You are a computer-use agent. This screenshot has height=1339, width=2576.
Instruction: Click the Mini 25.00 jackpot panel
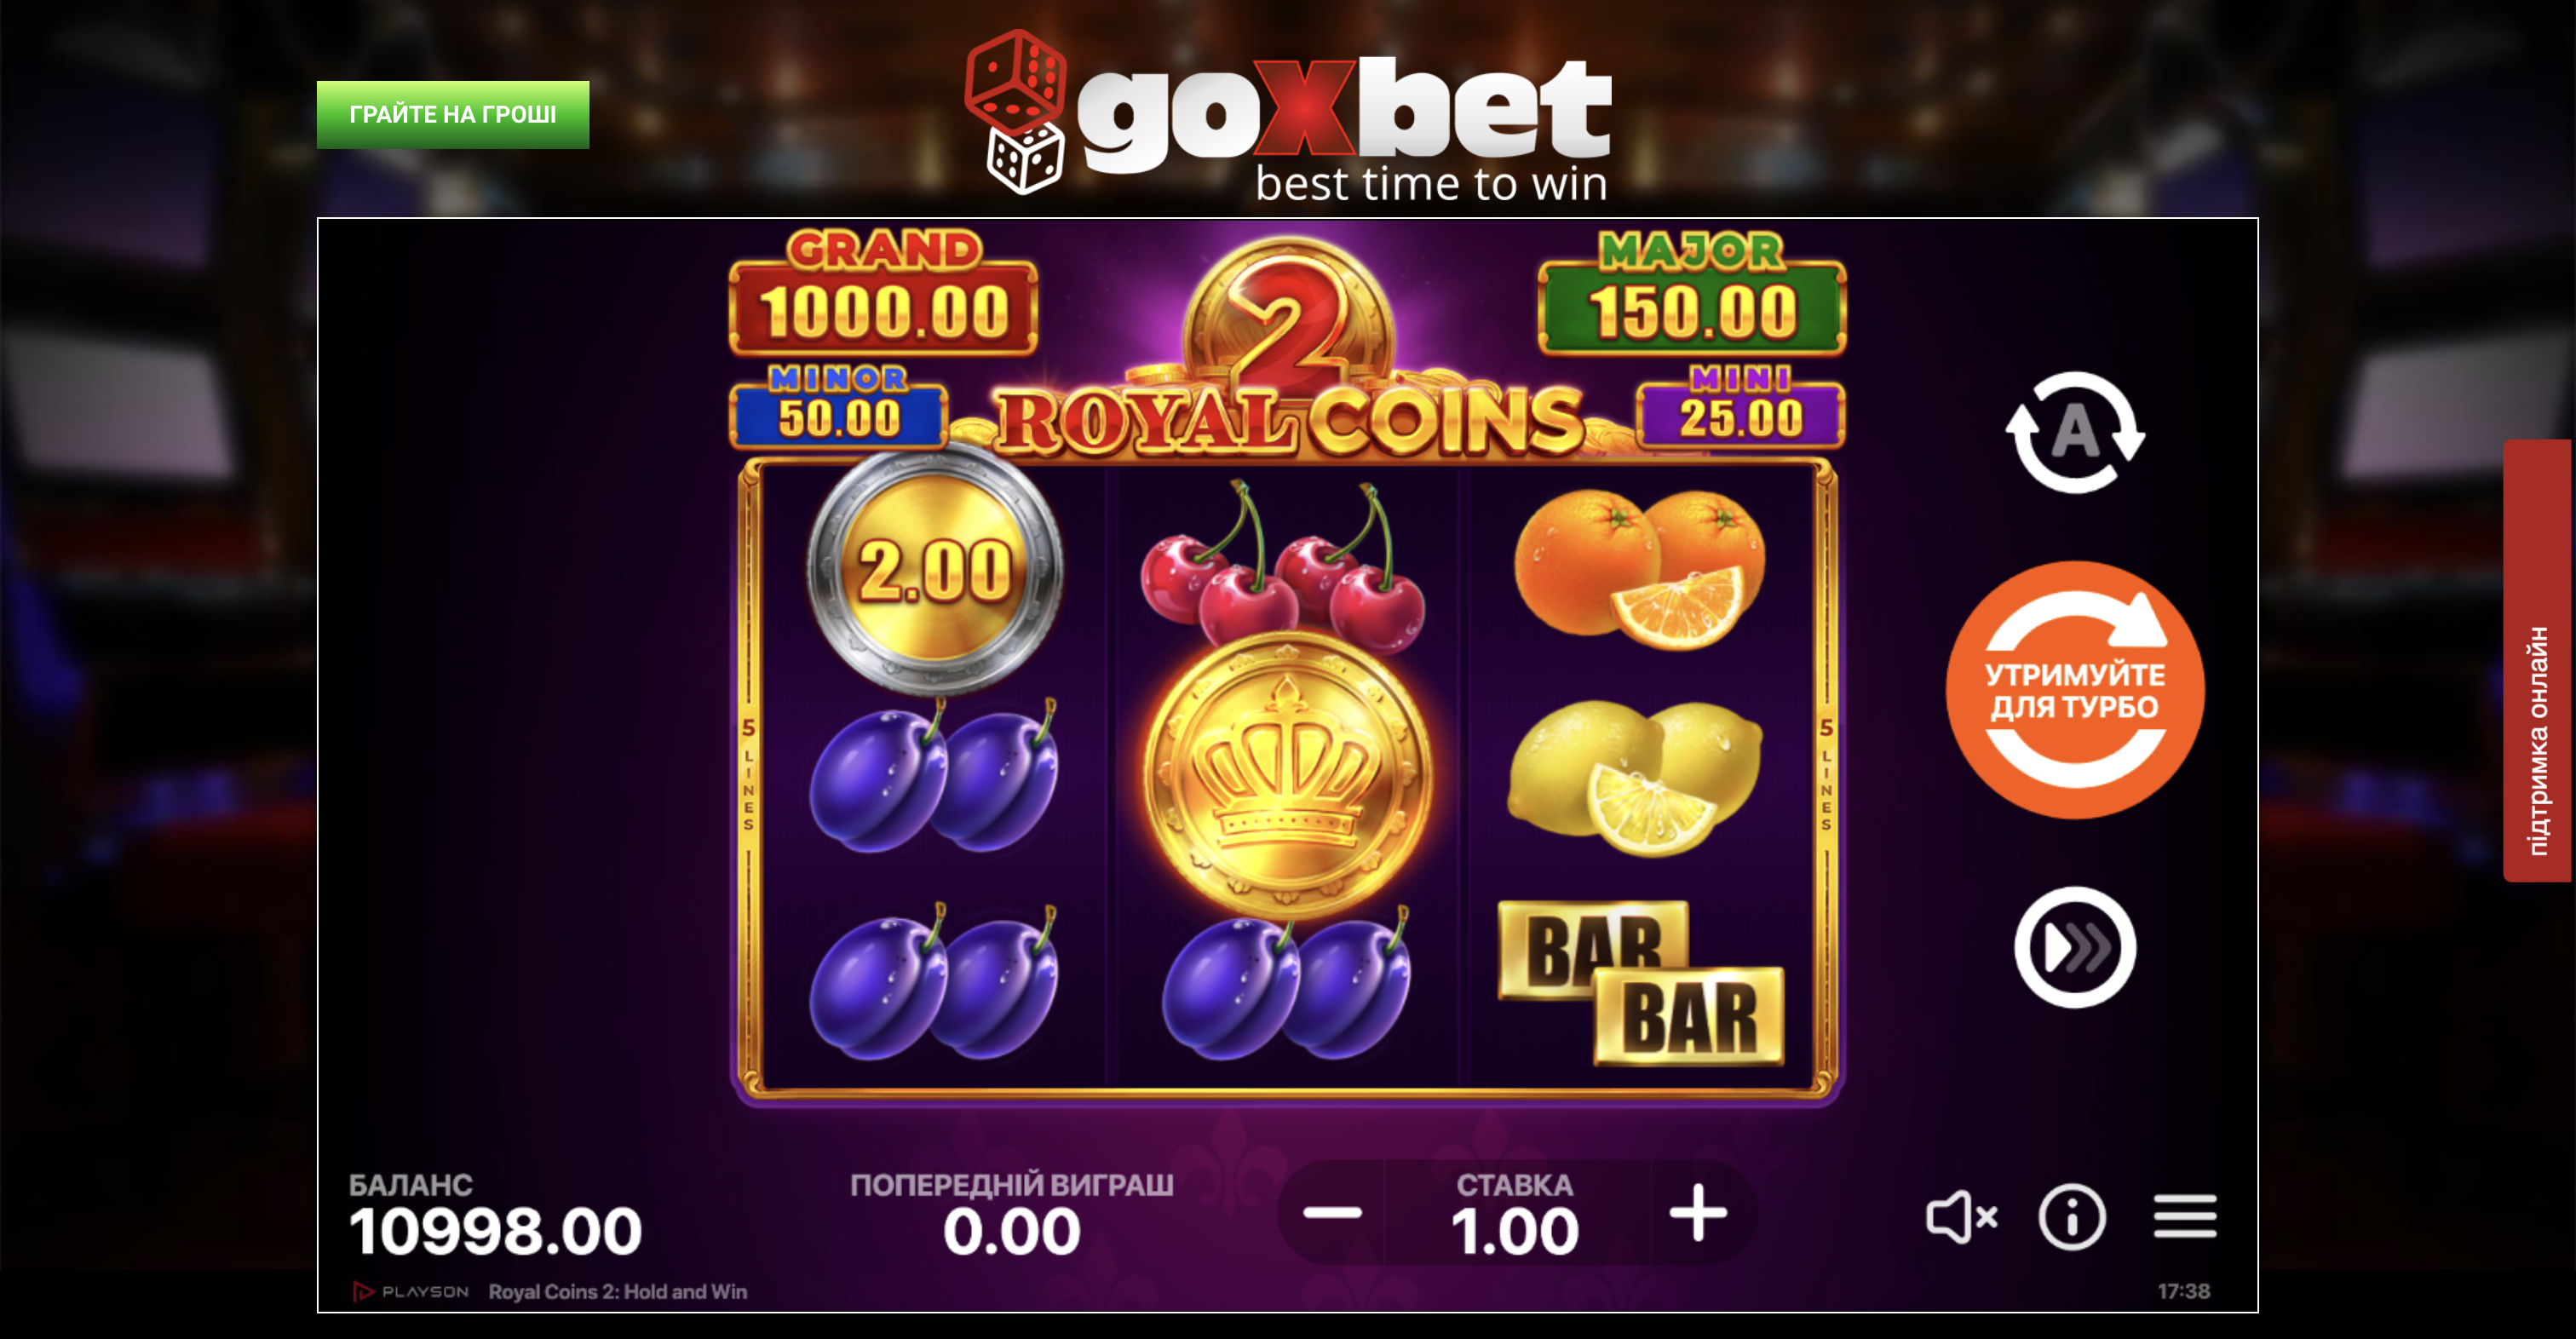click(x=1741, y=406)
